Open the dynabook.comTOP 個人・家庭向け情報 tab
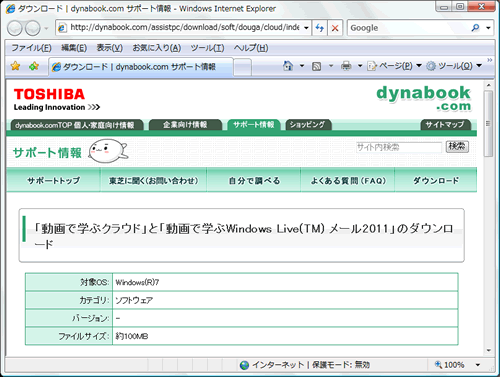Image resolution: width=500 pixels, height=377 pixels. tap(77, 125)
